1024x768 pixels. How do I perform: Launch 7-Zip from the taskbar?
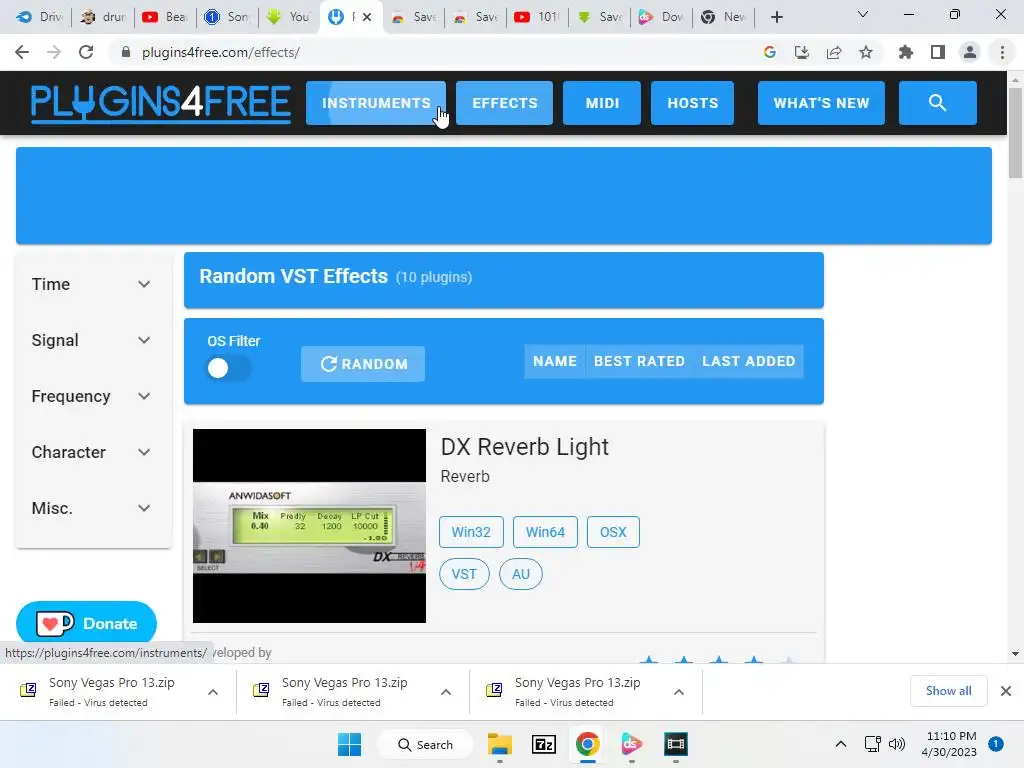544,744
